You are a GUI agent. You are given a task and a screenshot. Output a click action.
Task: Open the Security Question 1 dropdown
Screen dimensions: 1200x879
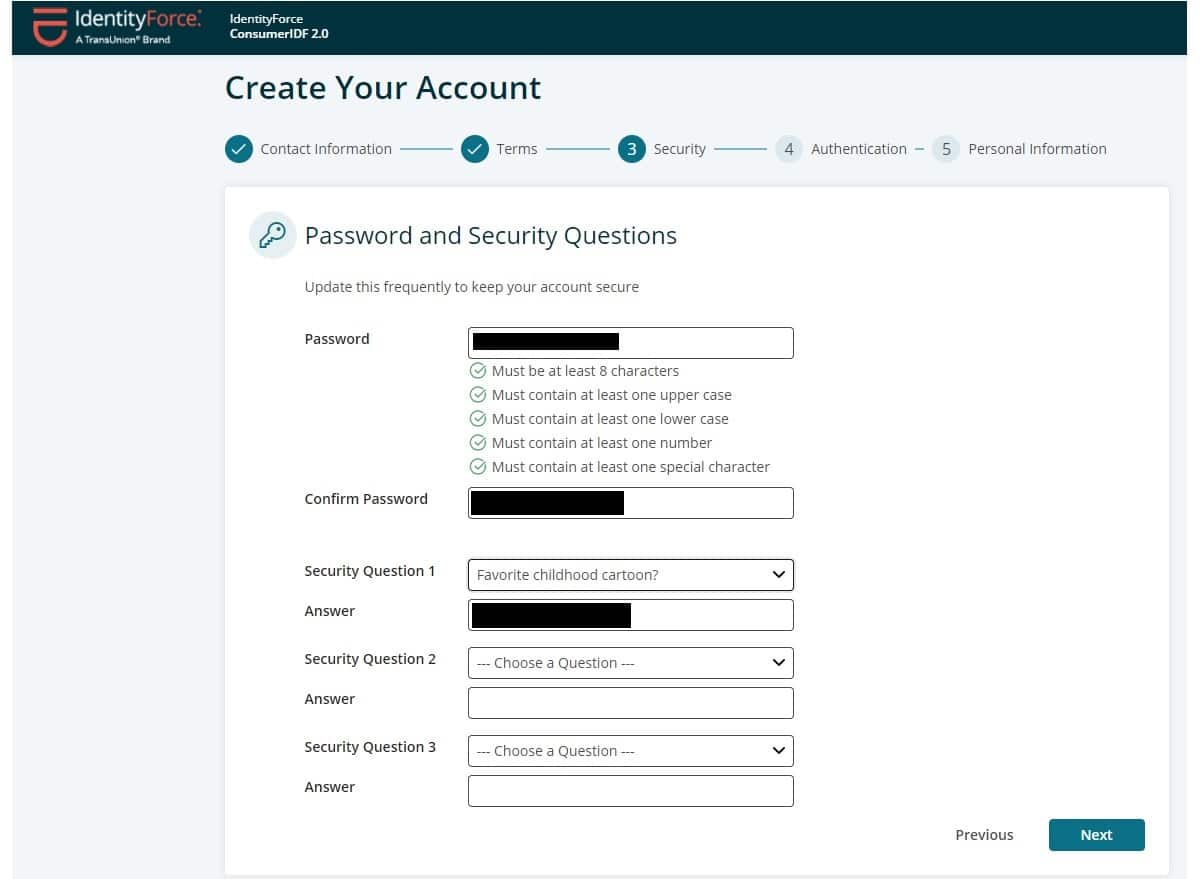click(x=631, y=575)
